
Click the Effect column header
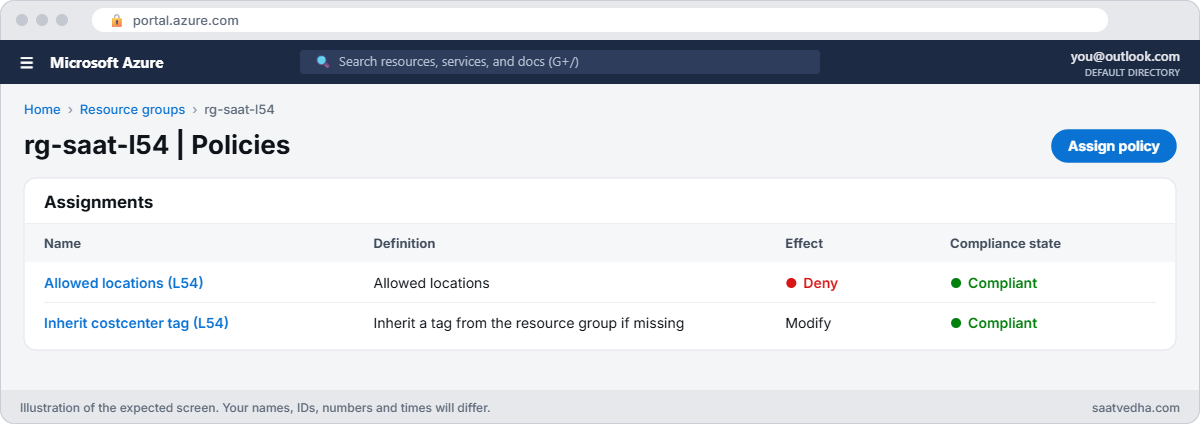pyautogui.click(x=804, y=243)
